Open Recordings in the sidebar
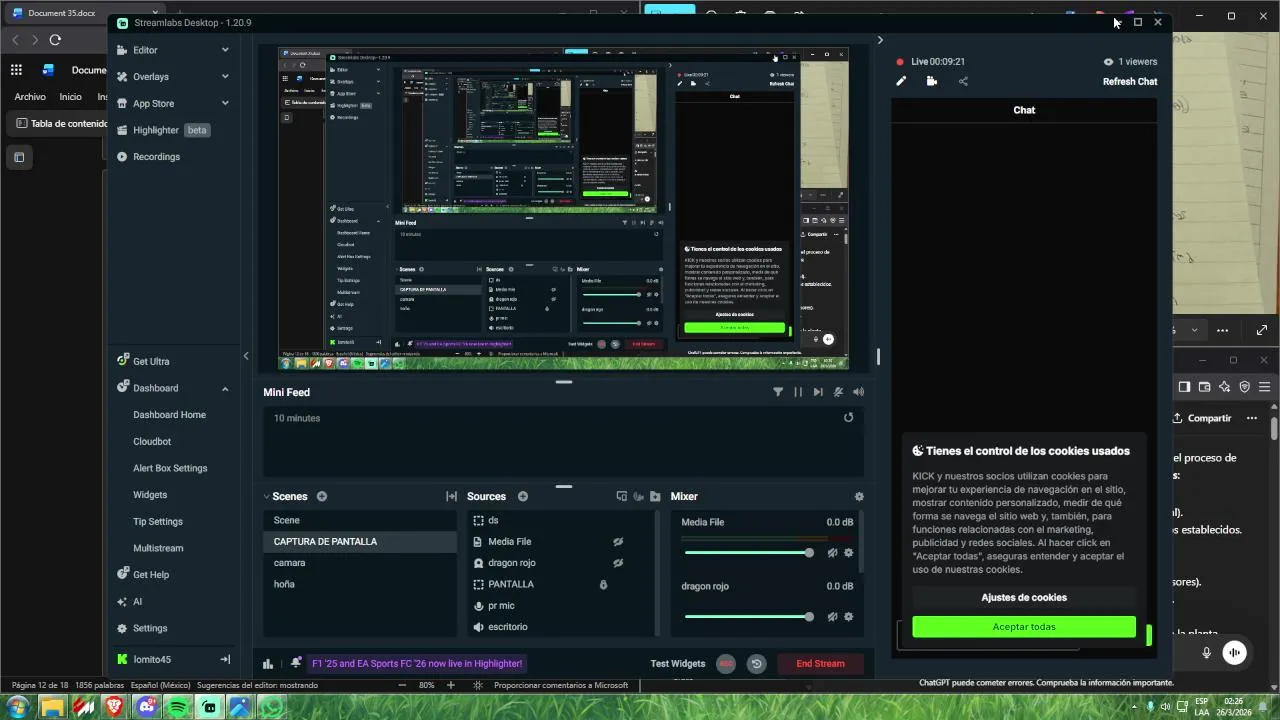Viewport: 1280px width, 720px height. 156,157
